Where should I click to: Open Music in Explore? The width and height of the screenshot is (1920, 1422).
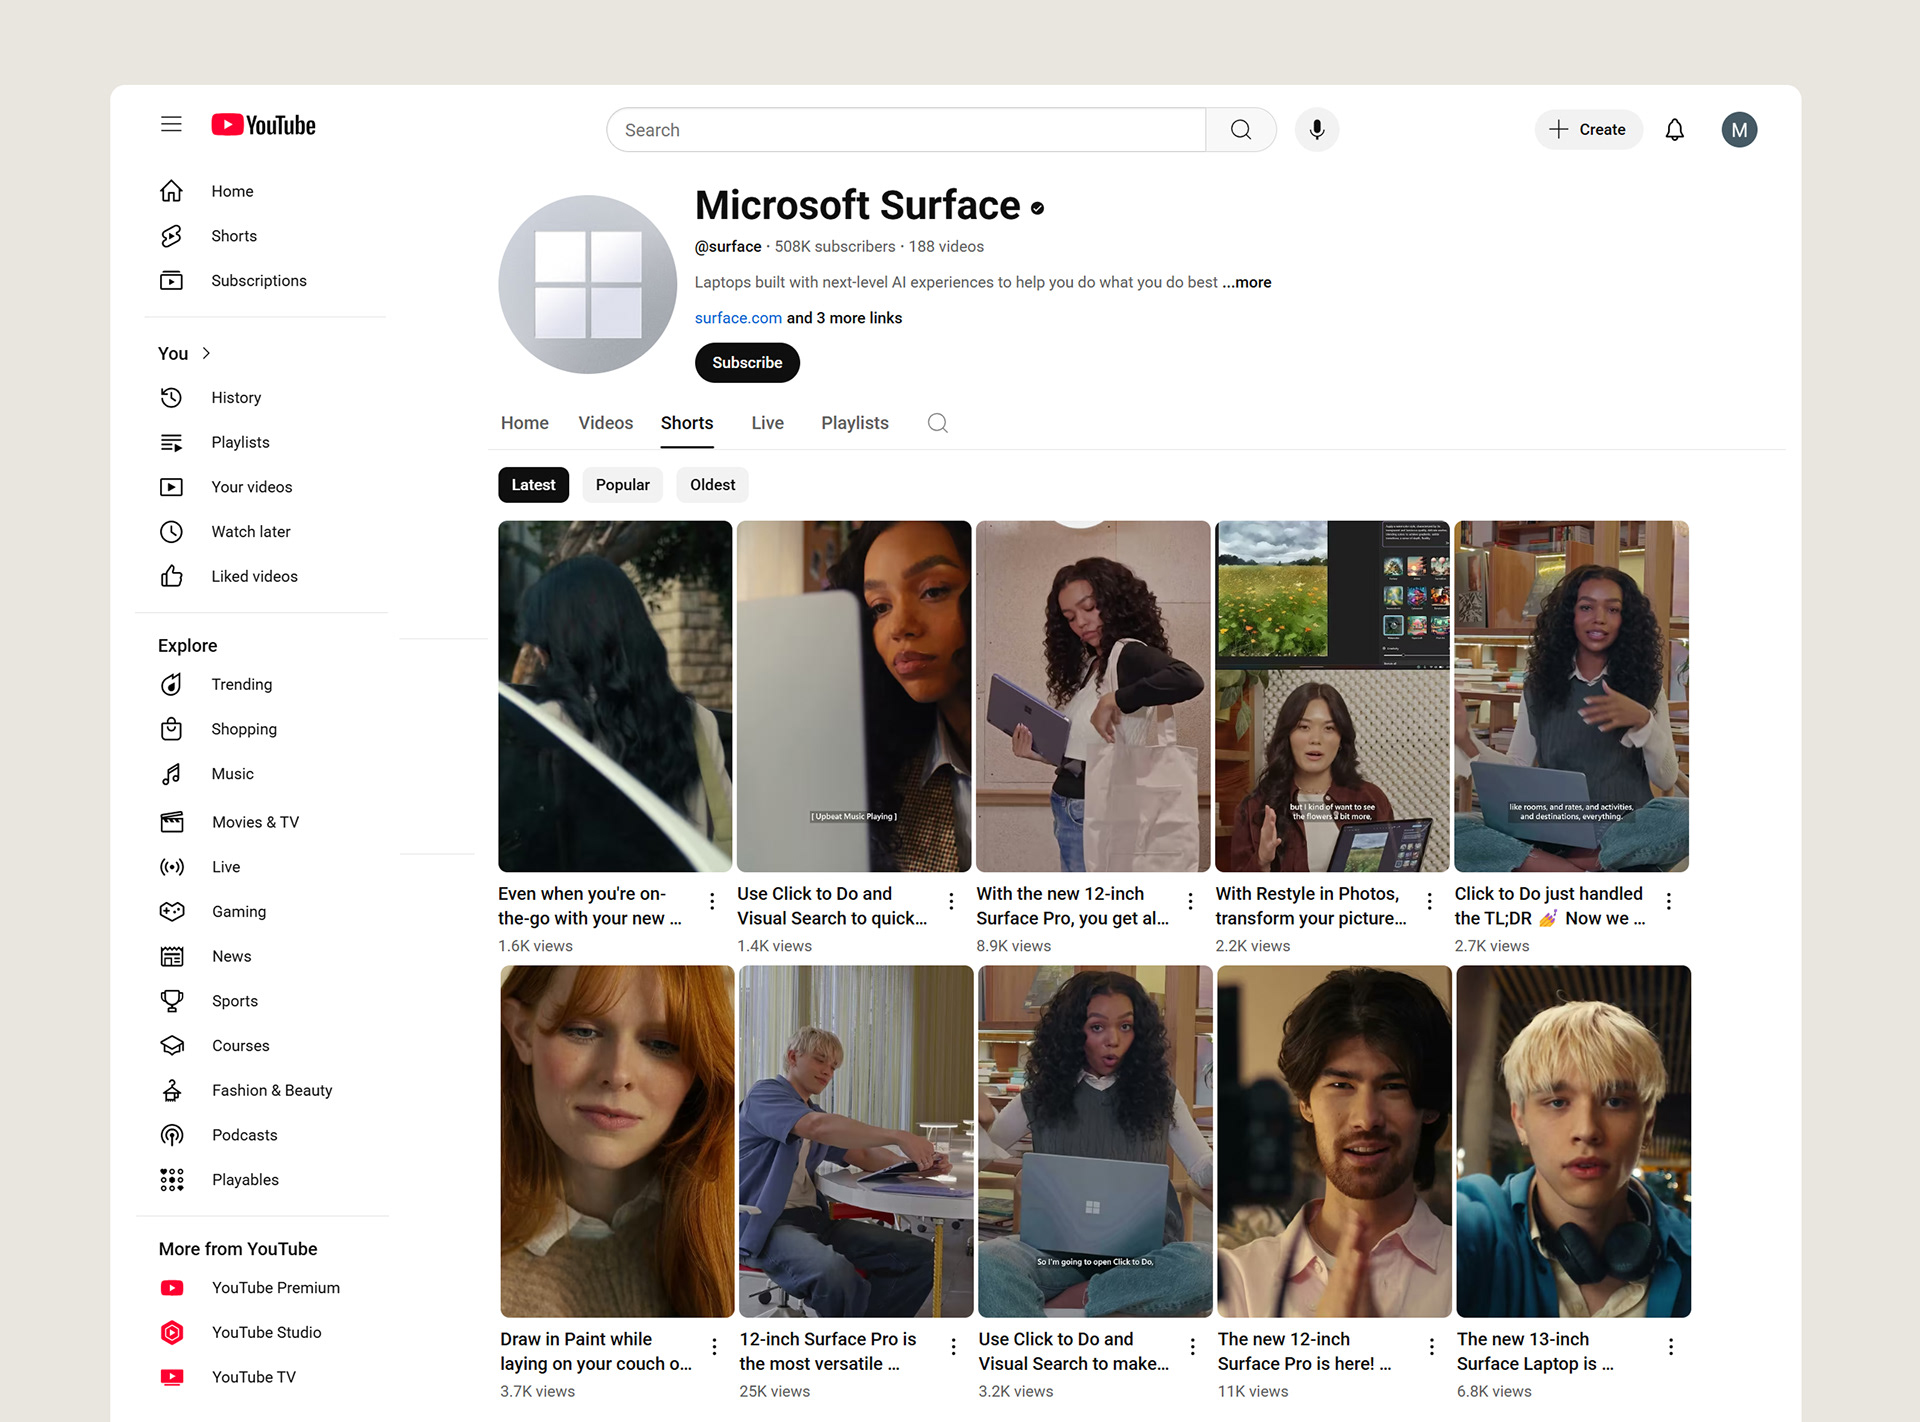[232, 774]
